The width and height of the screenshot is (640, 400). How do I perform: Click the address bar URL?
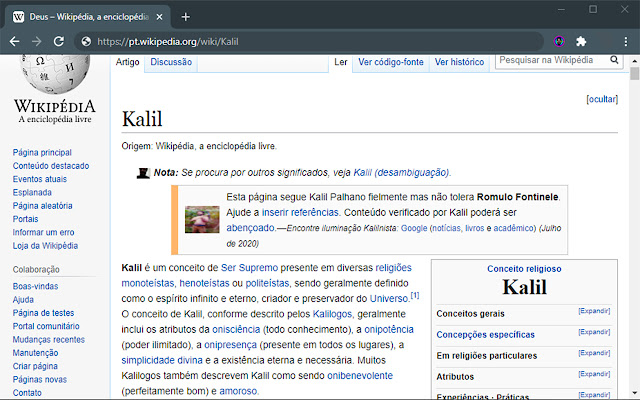(x=168, y=42)
